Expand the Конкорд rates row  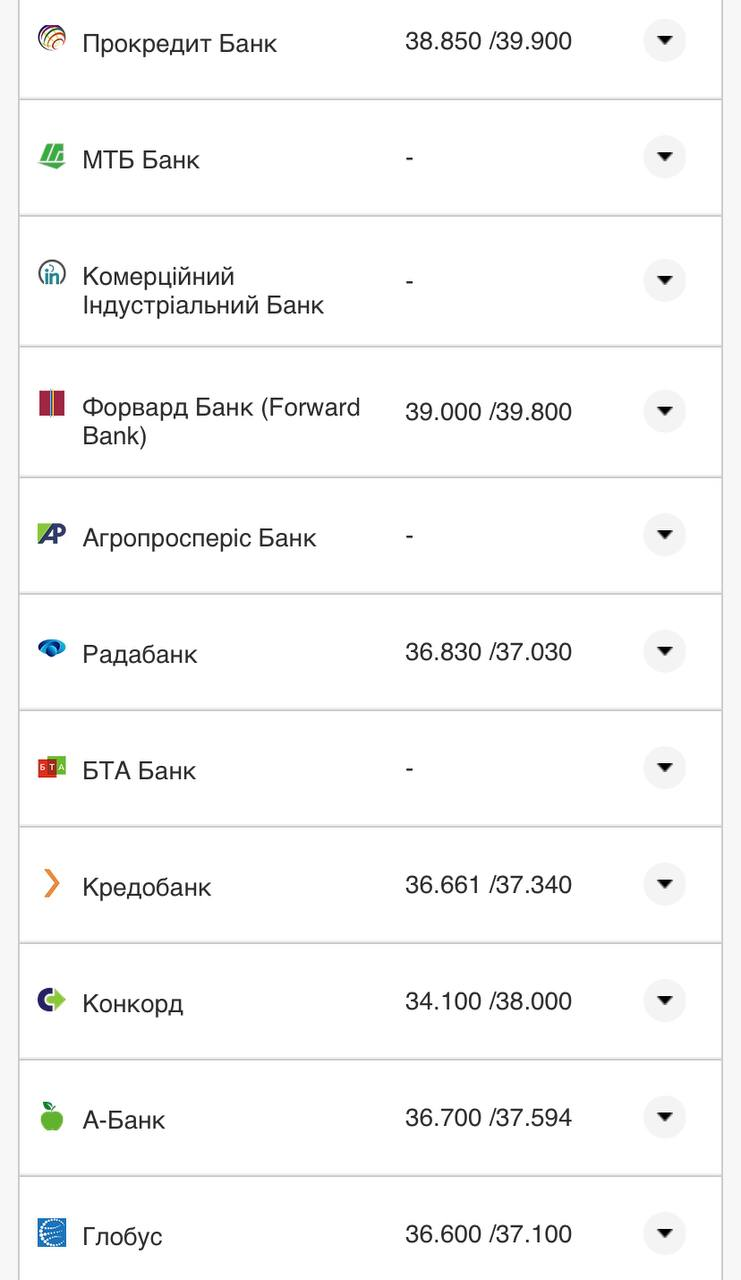click(x=664, y=1001)
